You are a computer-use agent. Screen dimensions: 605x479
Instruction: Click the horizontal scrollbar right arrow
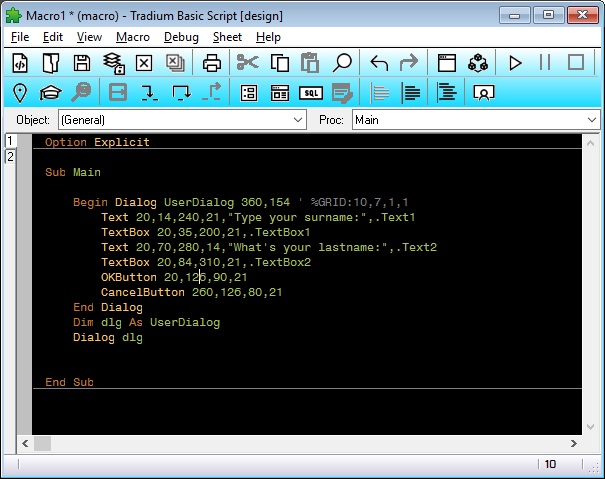574,443
